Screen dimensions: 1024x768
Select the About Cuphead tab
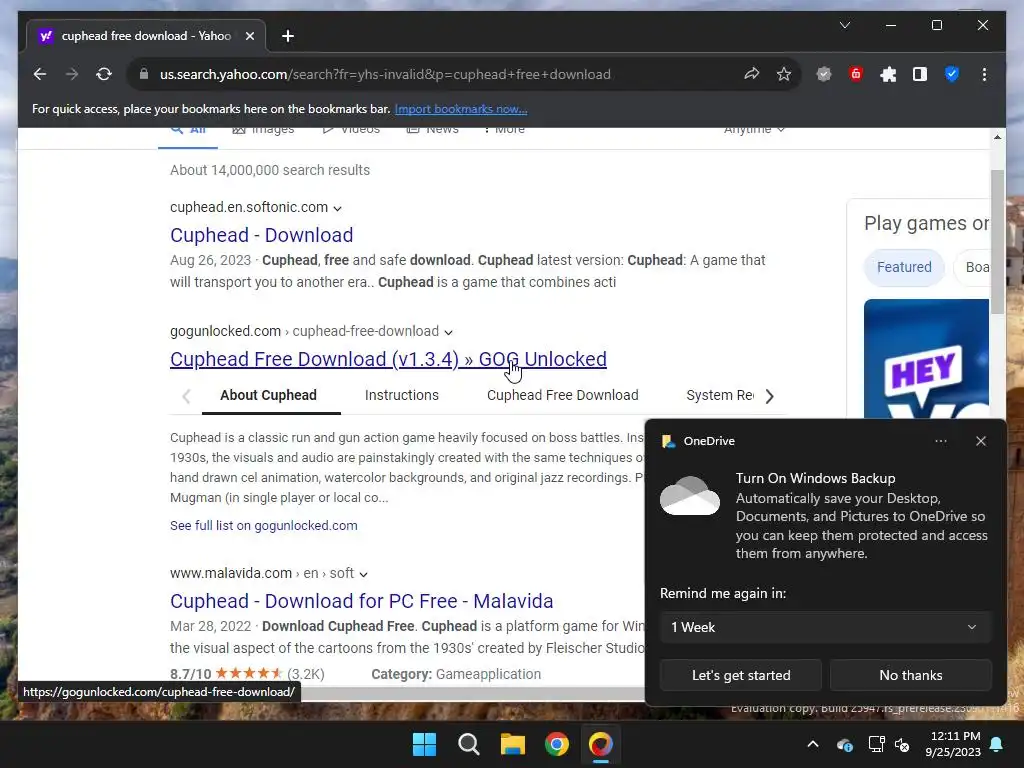[268, 395]
